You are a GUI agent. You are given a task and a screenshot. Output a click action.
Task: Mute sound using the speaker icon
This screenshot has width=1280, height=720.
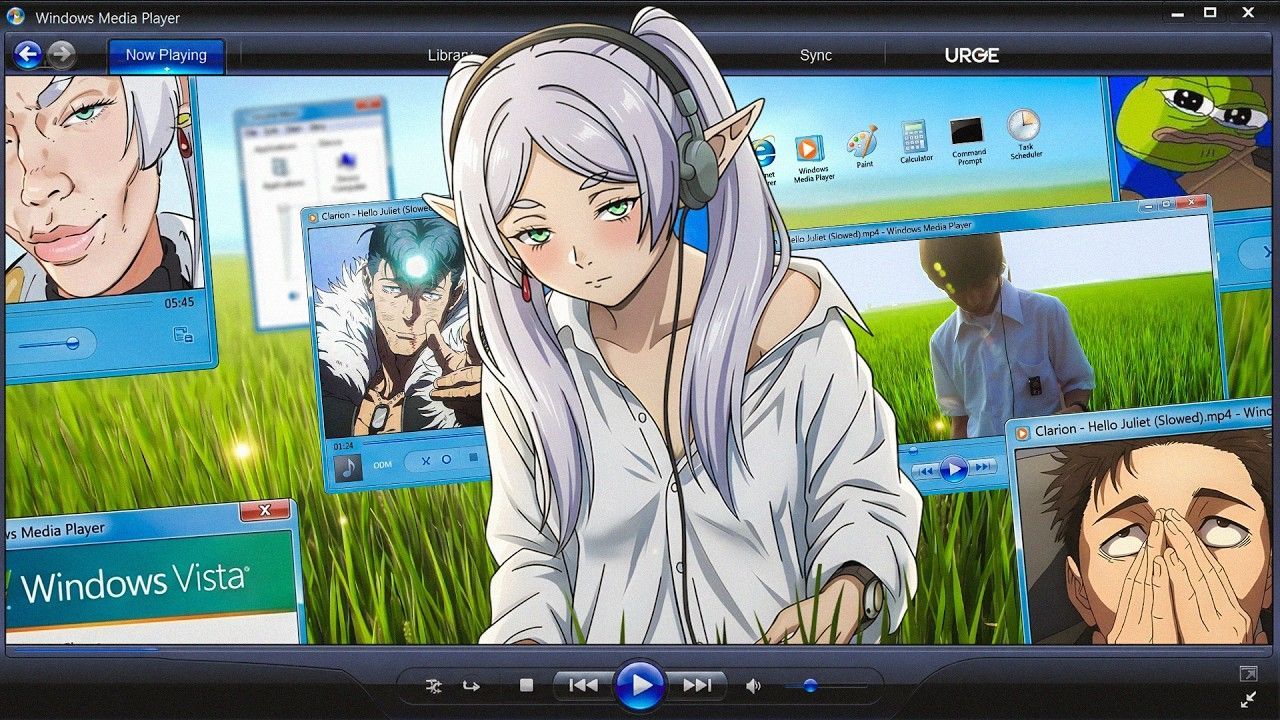pyautogui.click(x=753, y=686)
